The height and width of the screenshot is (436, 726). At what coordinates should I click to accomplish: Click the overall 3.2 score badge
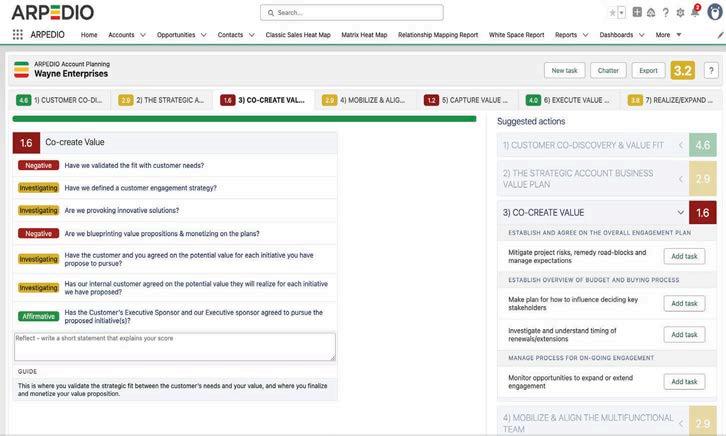pos(682,71)
